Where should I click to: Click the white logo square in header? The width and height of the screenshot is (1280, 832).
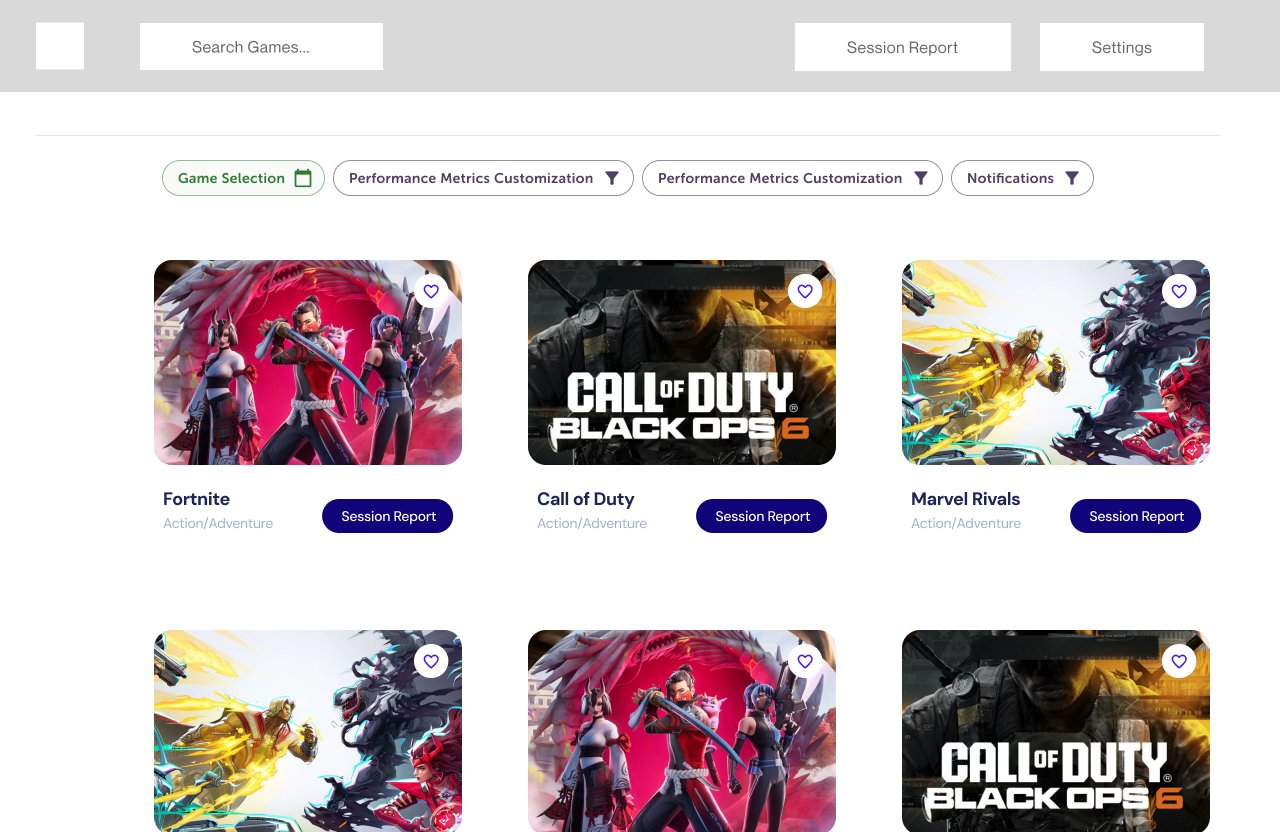click(60, 46)
